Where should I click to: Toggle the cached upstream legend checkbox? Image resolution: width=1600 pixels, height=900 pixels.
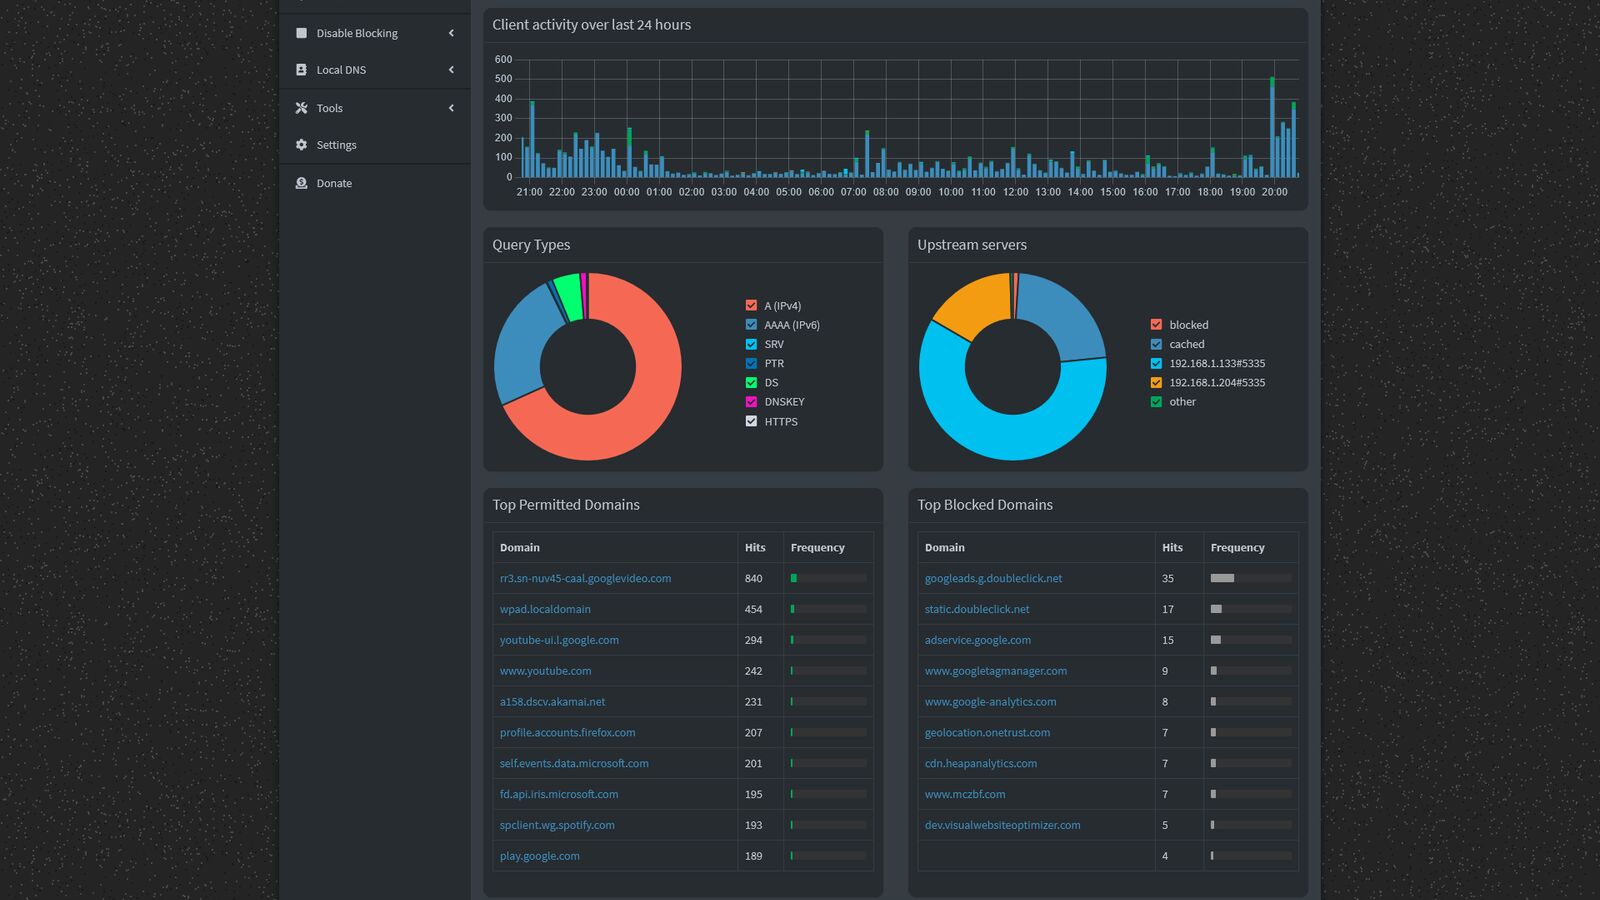coord(1156,344)
